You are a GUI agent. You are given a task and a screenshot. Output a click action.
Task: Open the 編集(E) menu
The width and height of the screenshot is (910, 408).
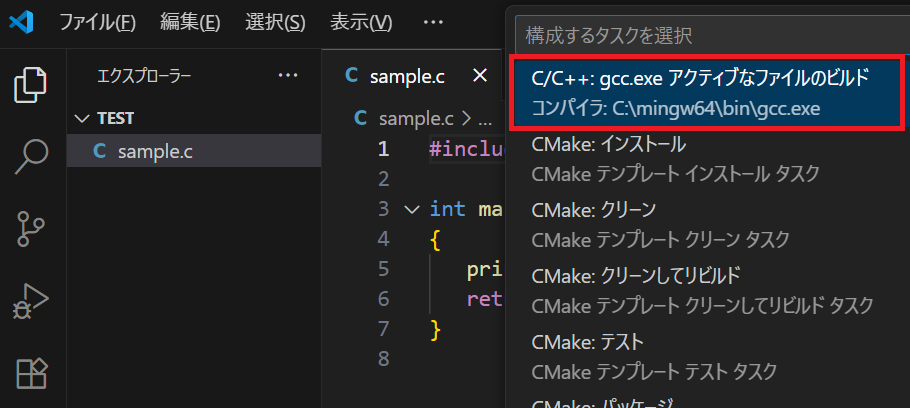click(190, 23)
